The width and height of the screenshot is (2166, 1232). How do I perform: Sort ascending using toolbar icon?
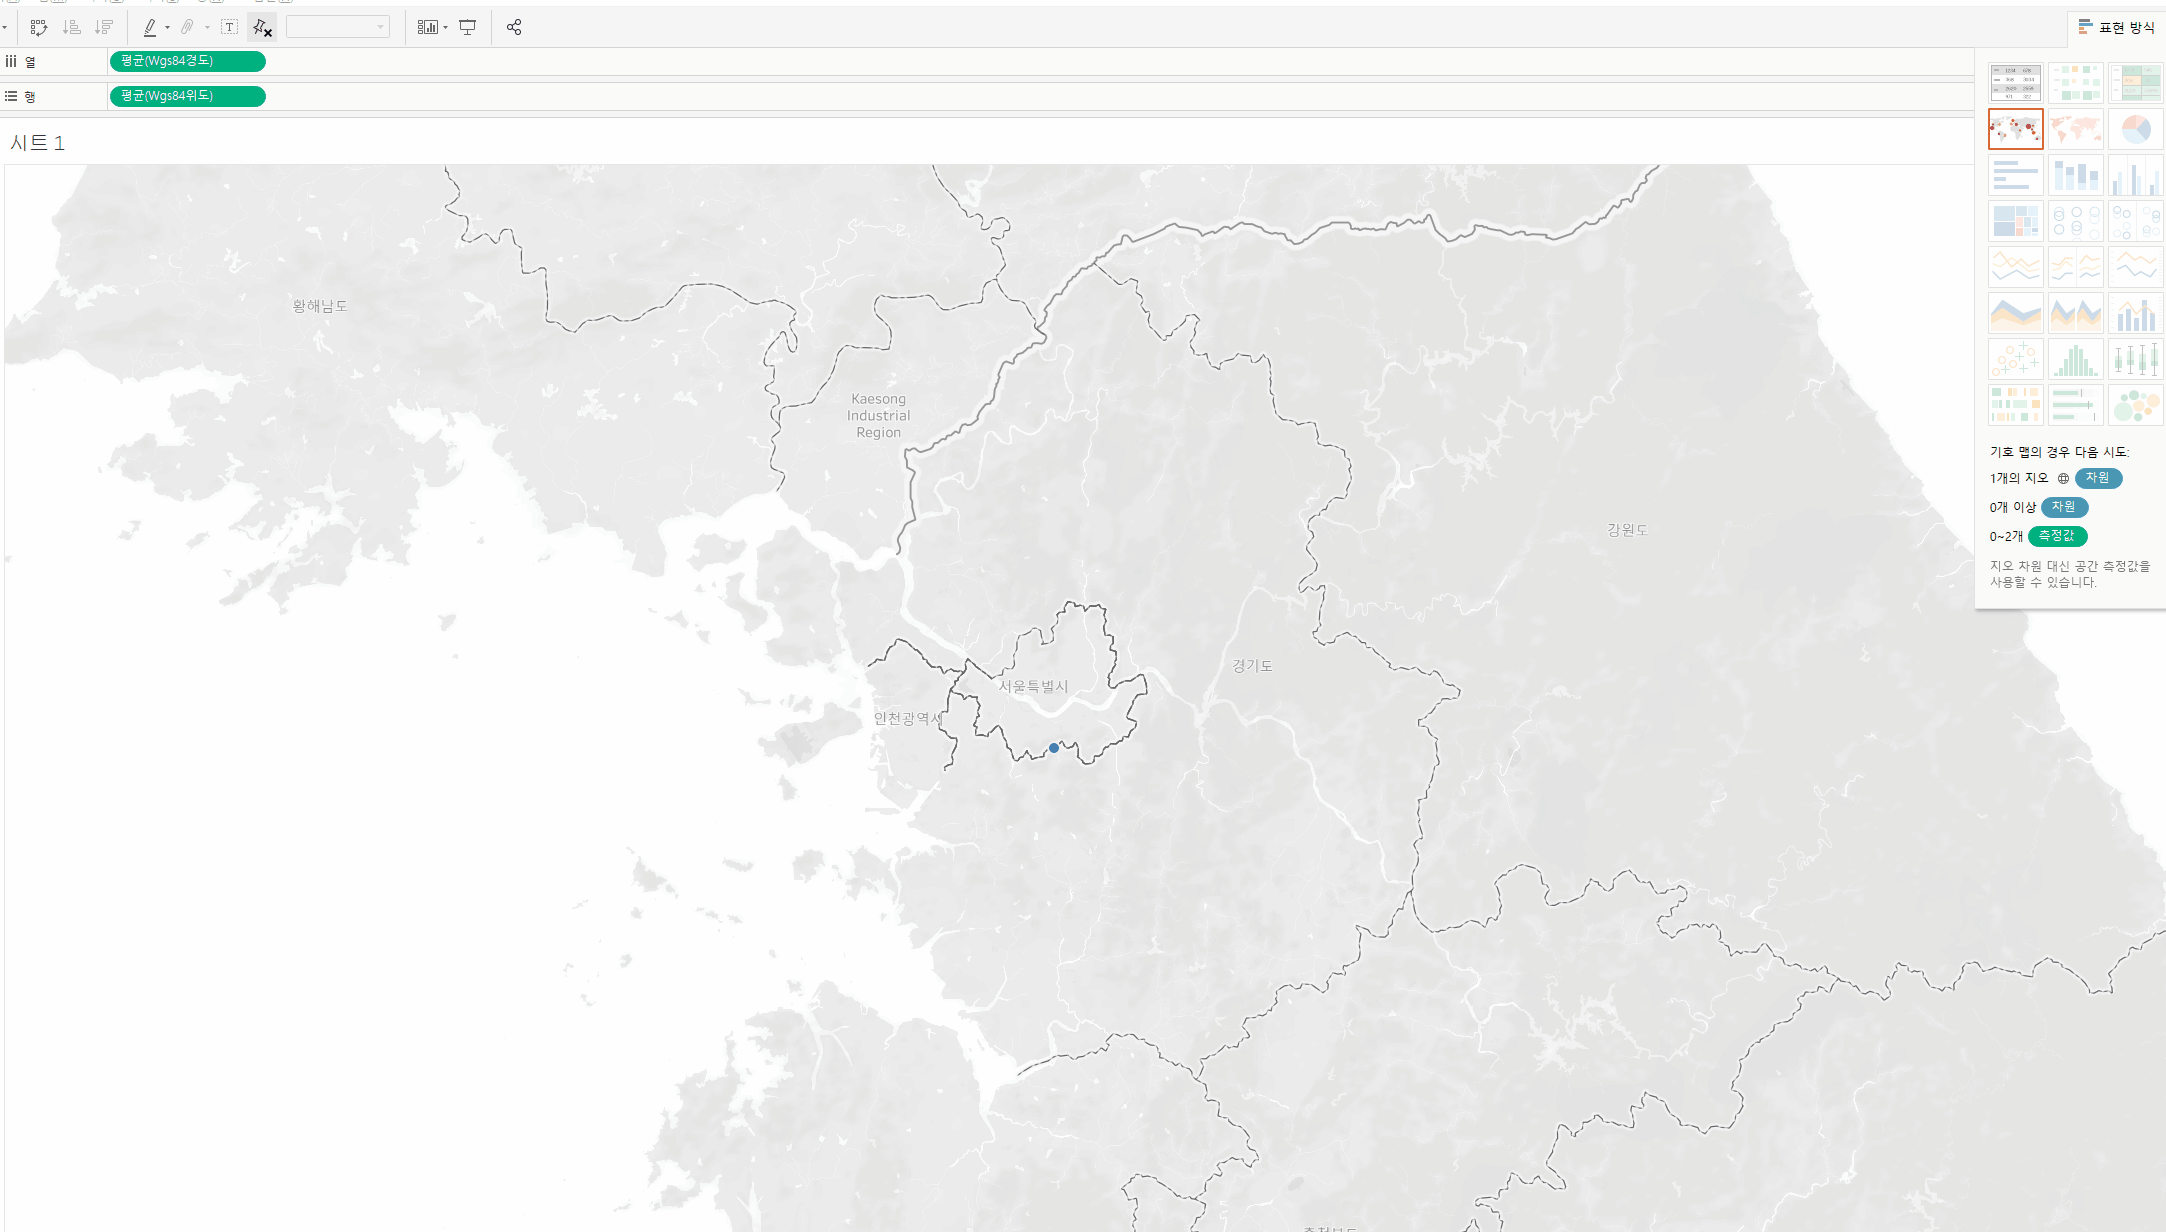[71, 27]
